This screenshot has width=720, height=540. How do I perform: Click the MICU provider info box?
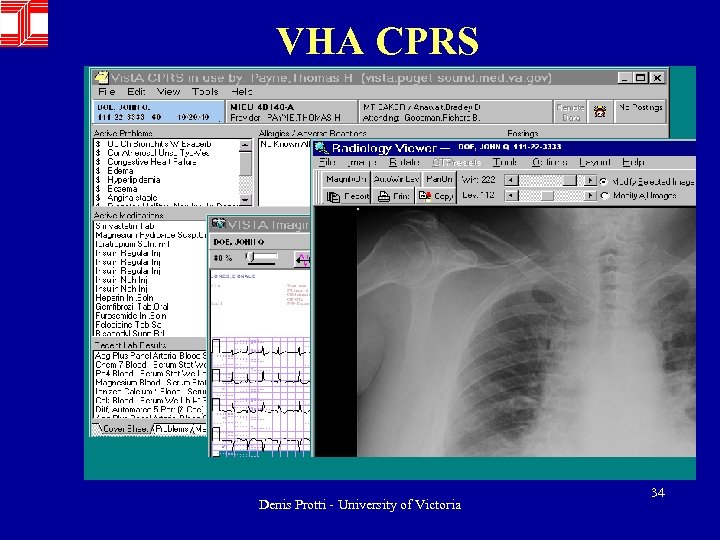291,112
